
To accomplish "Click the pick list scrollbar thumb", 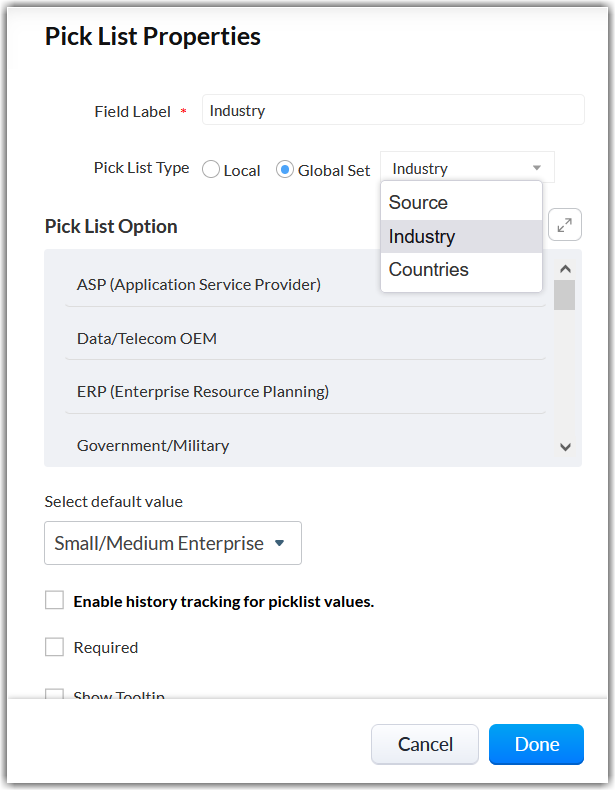I will [x=565, y=296].
